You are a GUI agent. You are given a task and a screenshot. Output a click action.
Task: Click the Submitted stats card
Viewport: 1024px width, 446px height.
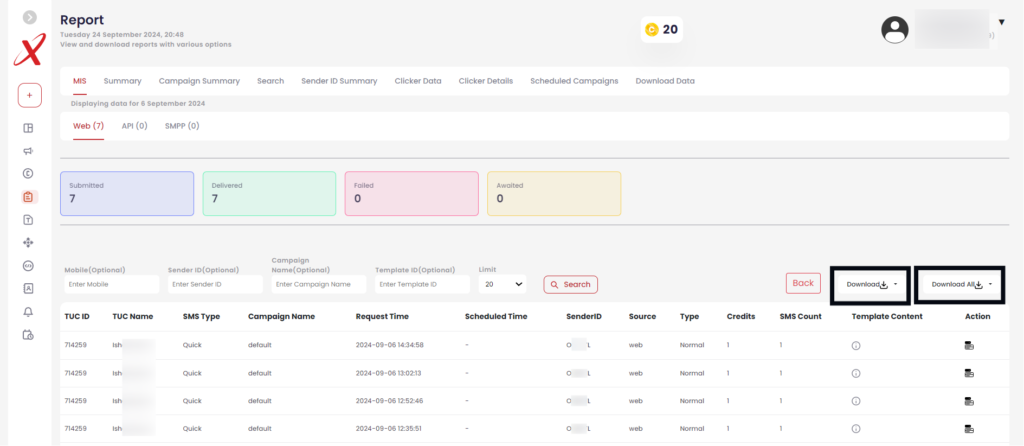pyautogui.click(x=127, y=193)
